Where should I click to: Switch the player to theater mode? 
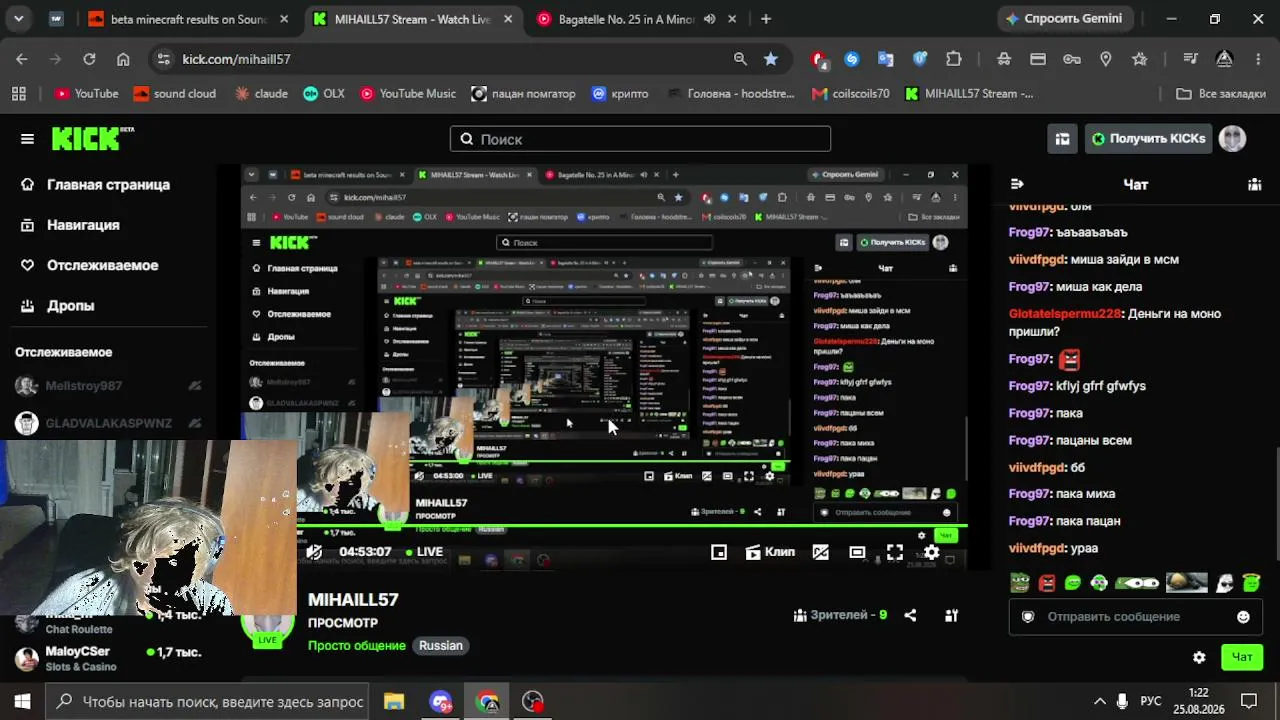pyautogui.click(x=857, y=552)
